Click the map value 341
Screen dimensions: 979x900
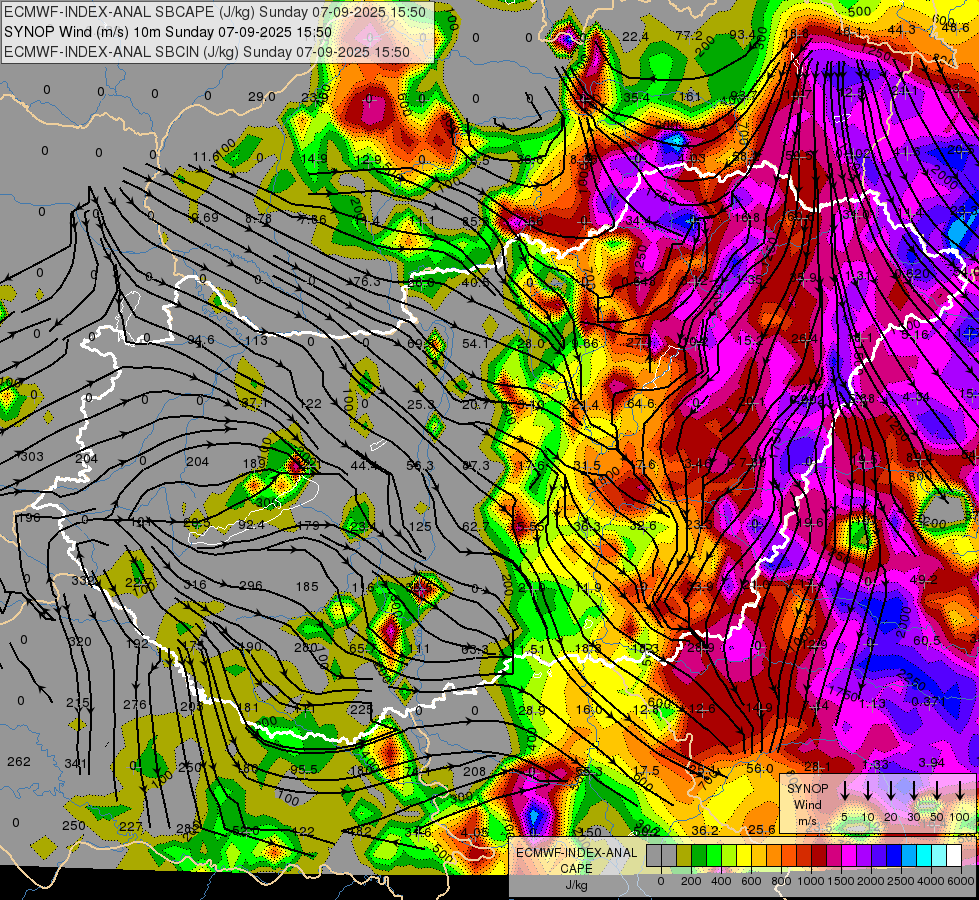76,763
